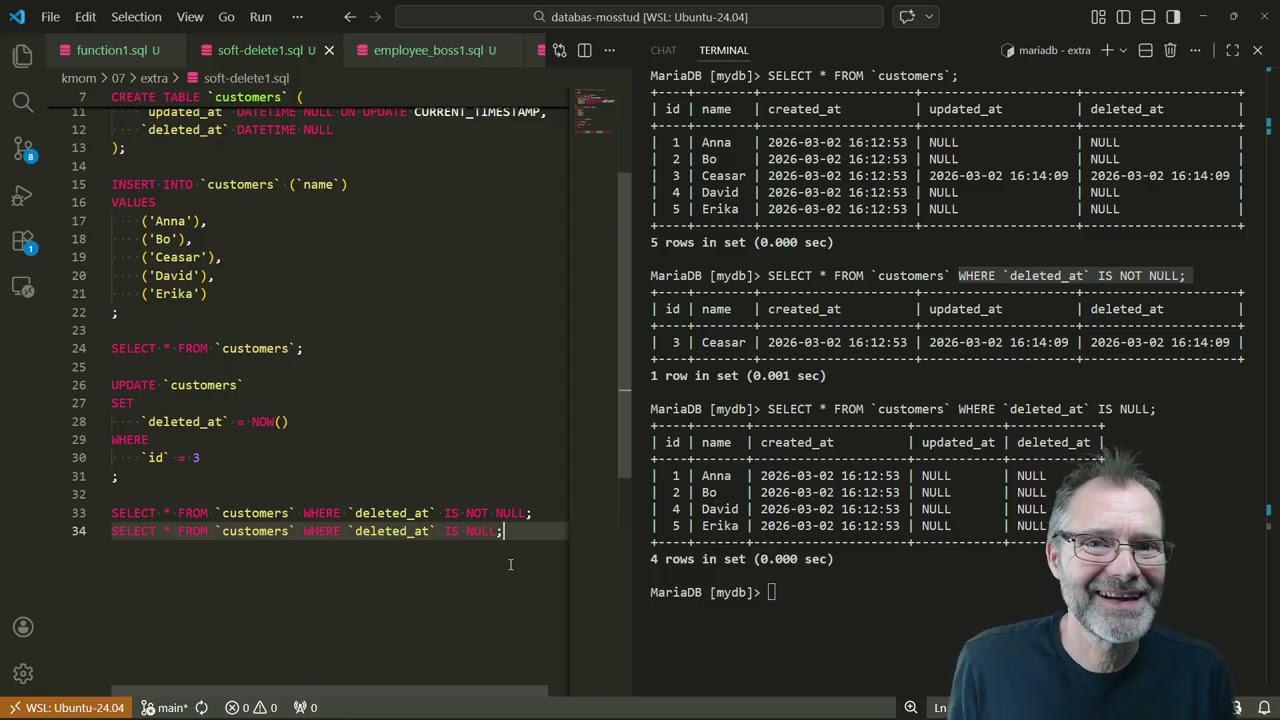Kill the terminal with trash icon
Screen dimensions: 1280x720
coord(1170,50)
